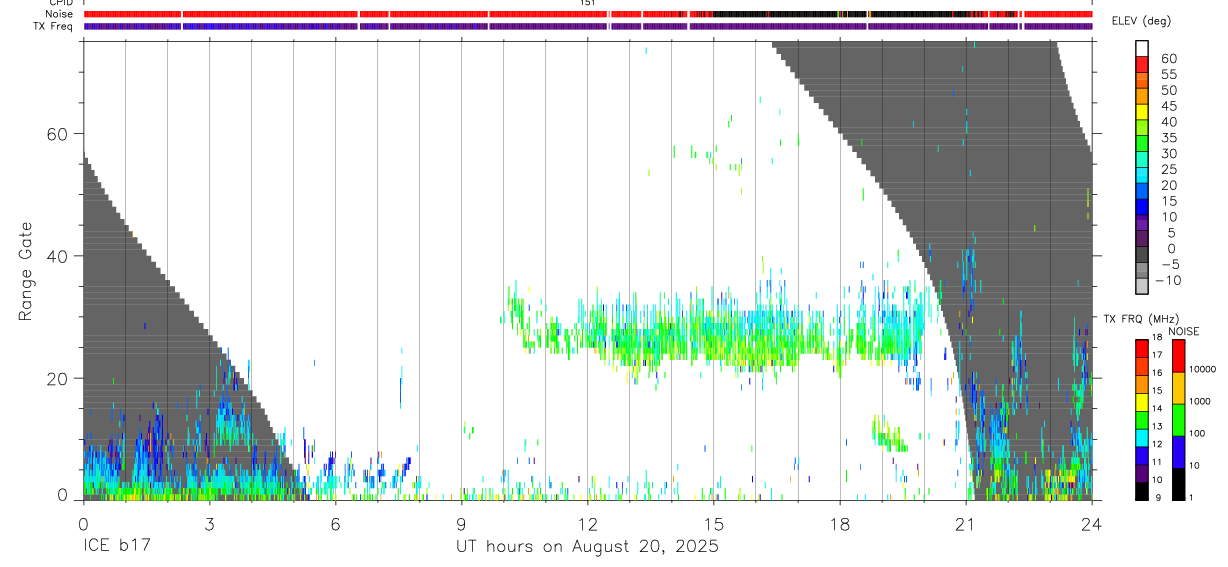1228x567 pixels.
Task: Click the purple TX Freq status bar strip
Action: [587, 26]
